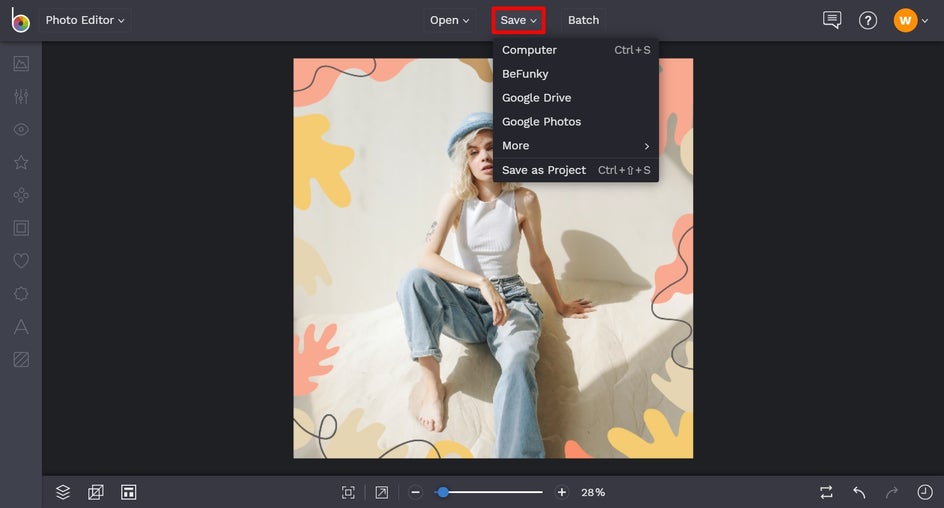Open the Overlays badge icon
Viewport: 944px width, 508px height.
pyautogui.click(x=21, y=294)
